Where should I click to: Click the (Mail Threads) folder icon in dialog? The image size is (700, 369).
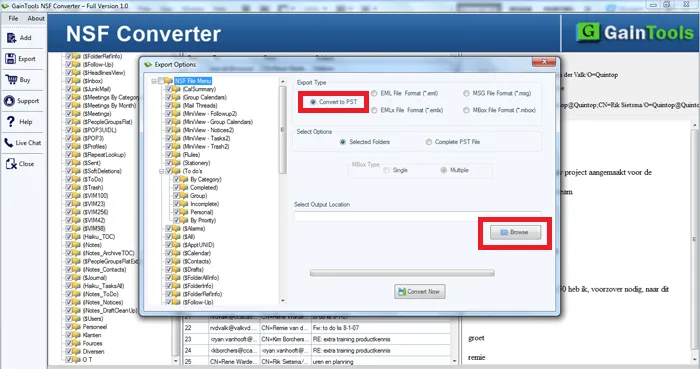click(177, 105)
